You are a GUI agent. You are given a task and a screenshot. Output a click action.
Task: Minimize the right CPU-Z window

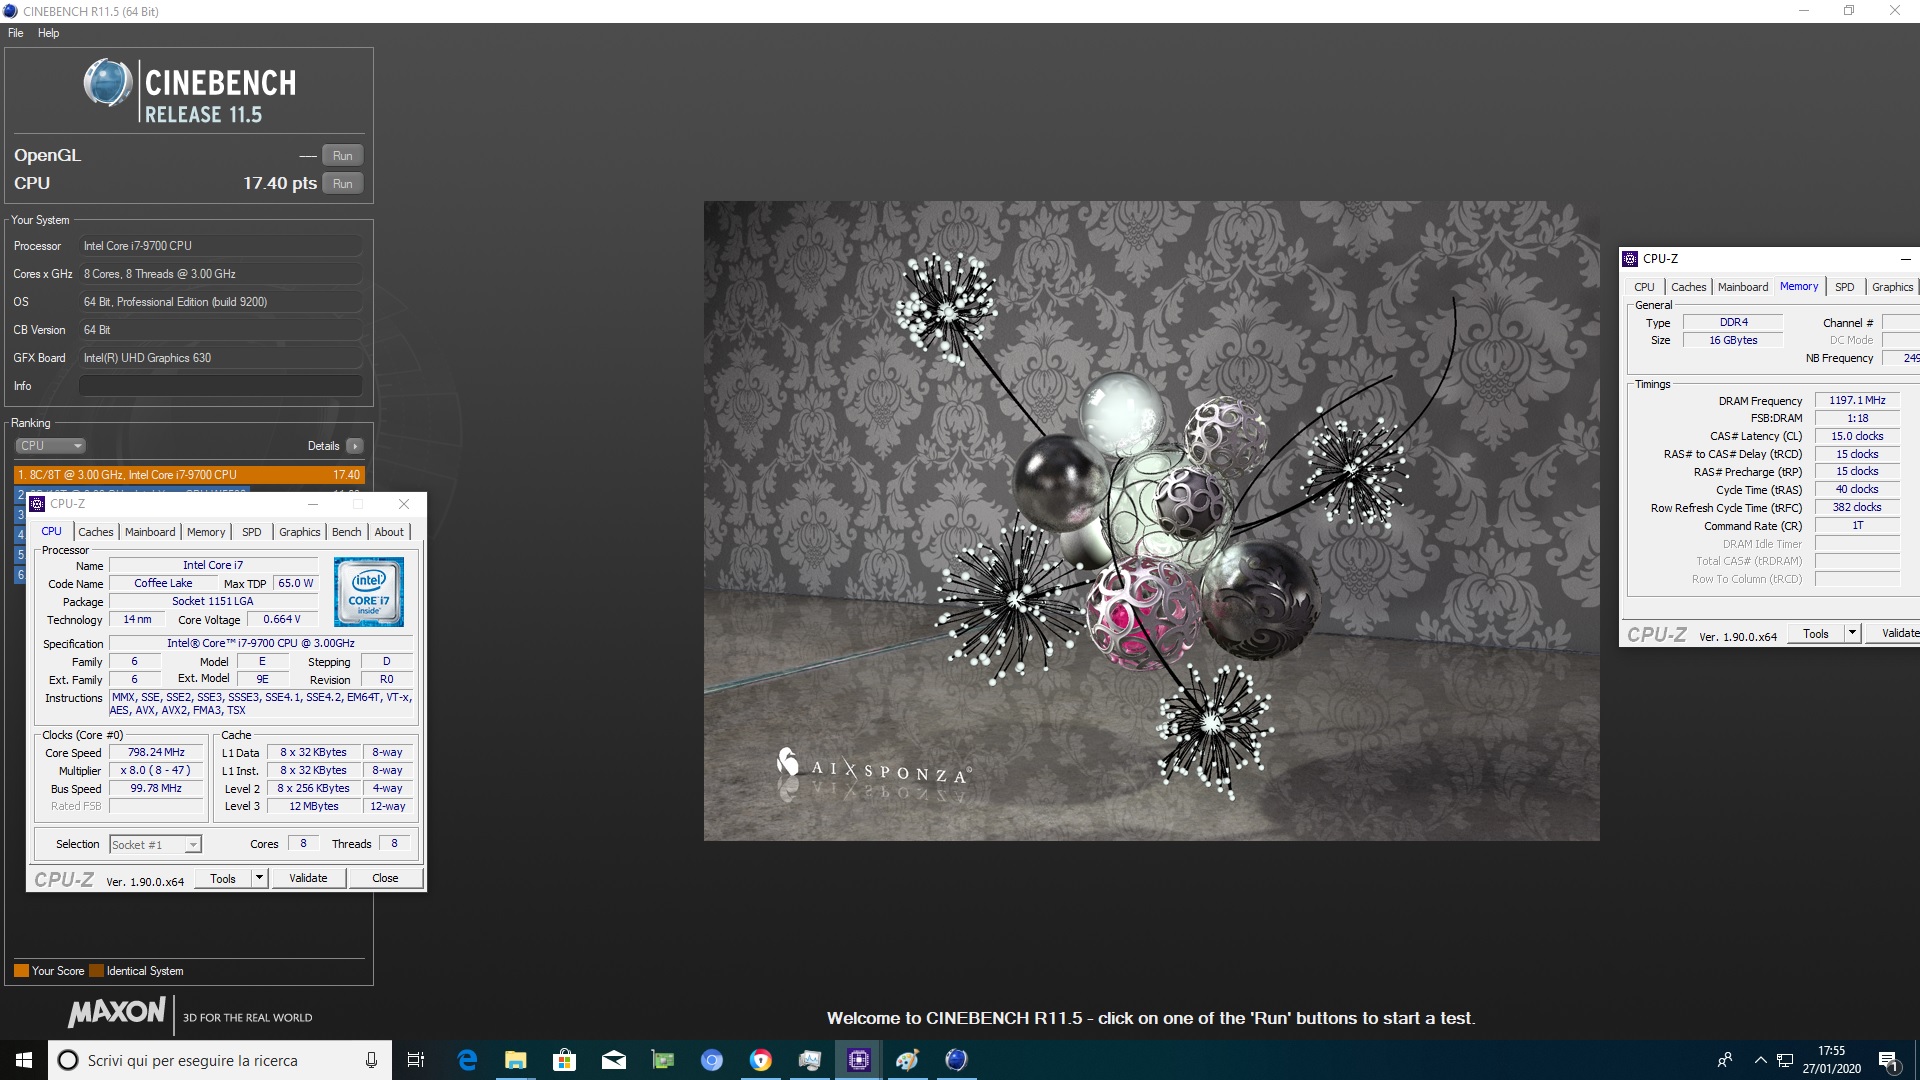[1906, 259]
